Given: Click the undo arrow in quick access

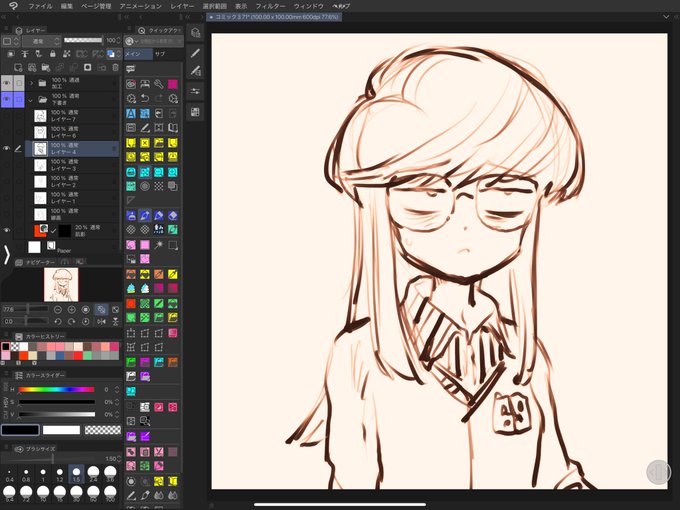Looking at the screenshot, I should (x=145, y=98).
